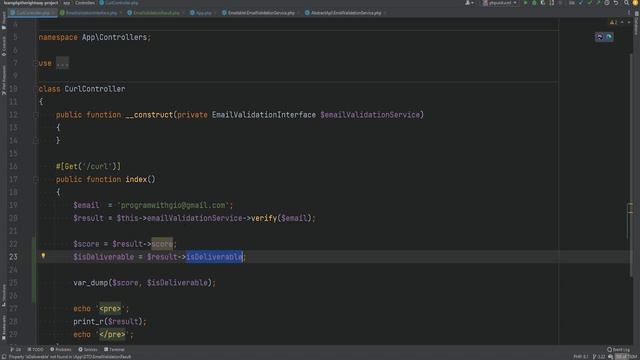Click the print_r function call
This screenshot has width=640, height=360.
coord(88,322)
